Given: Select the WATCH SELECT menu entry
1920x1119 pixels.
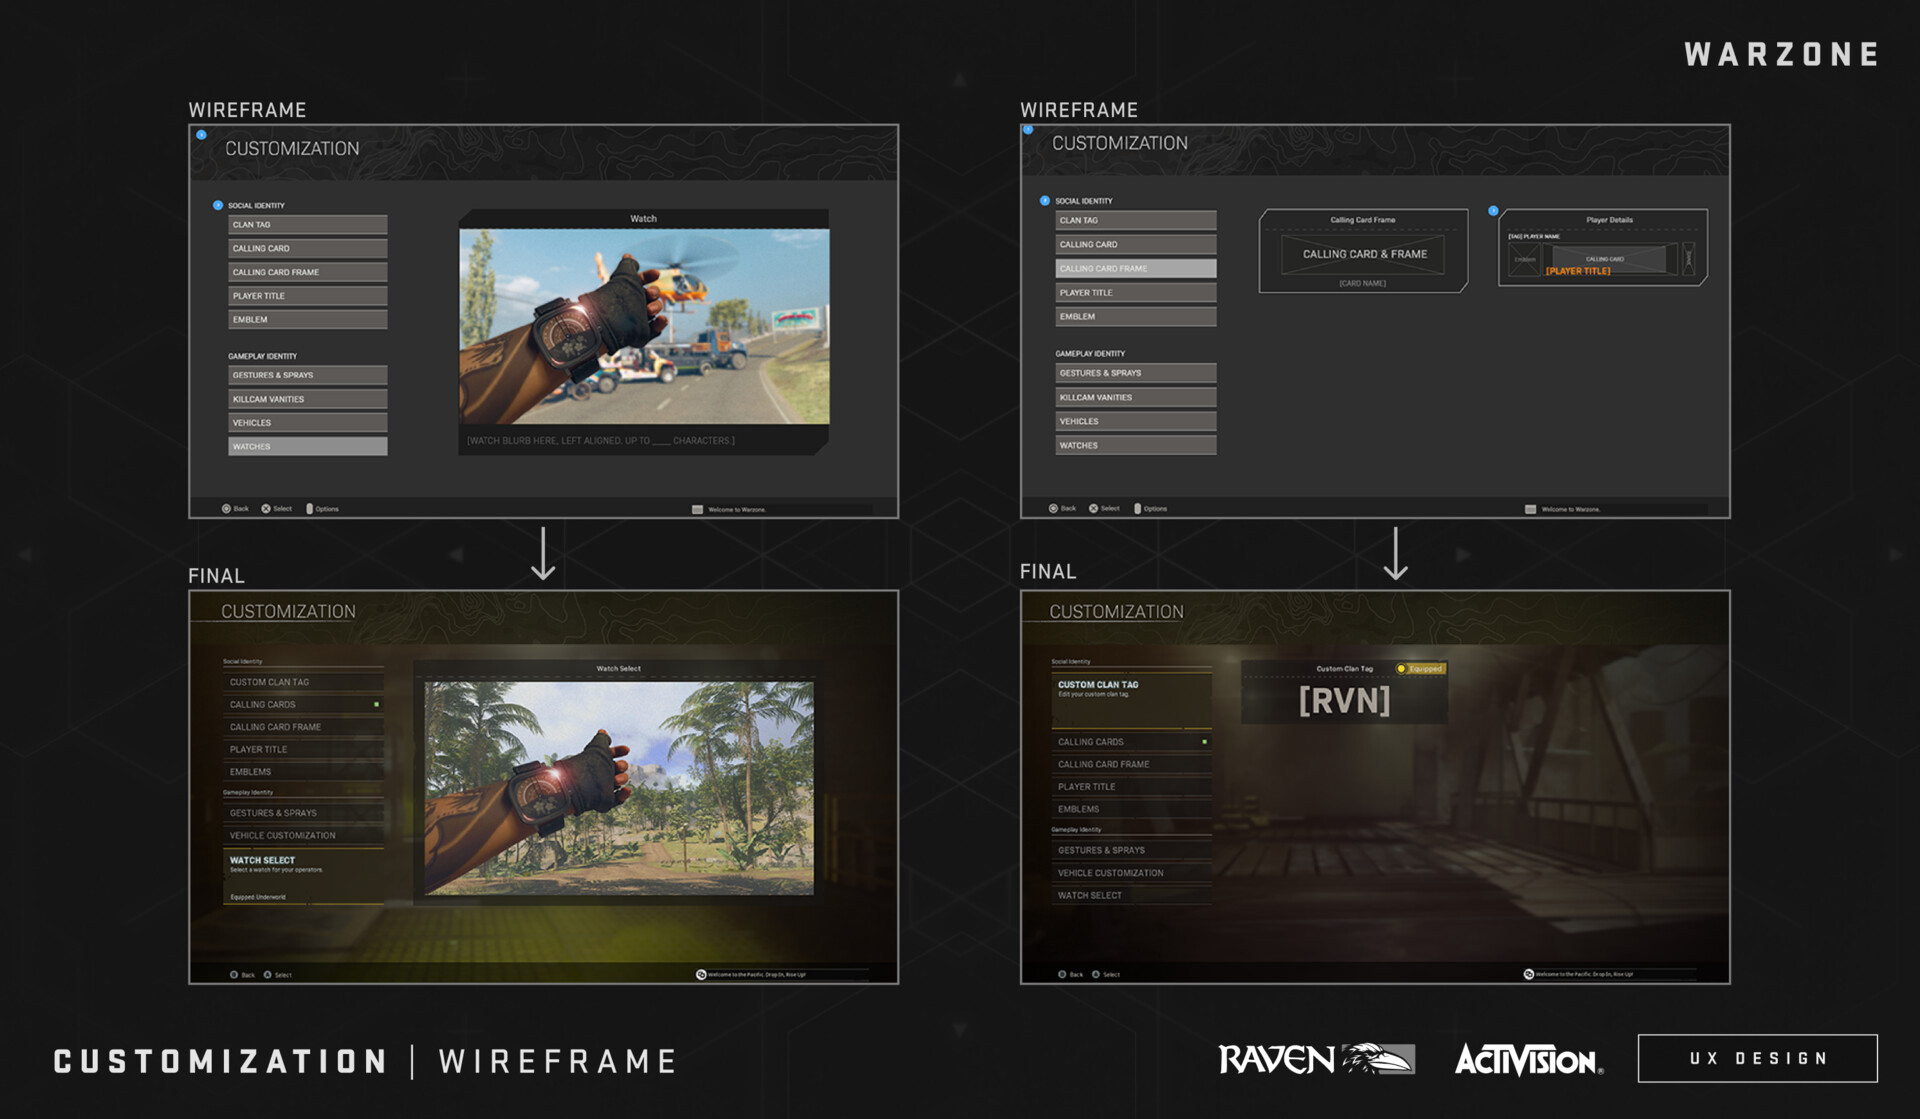Looking at the screenshot, I should tap(262, 860).
